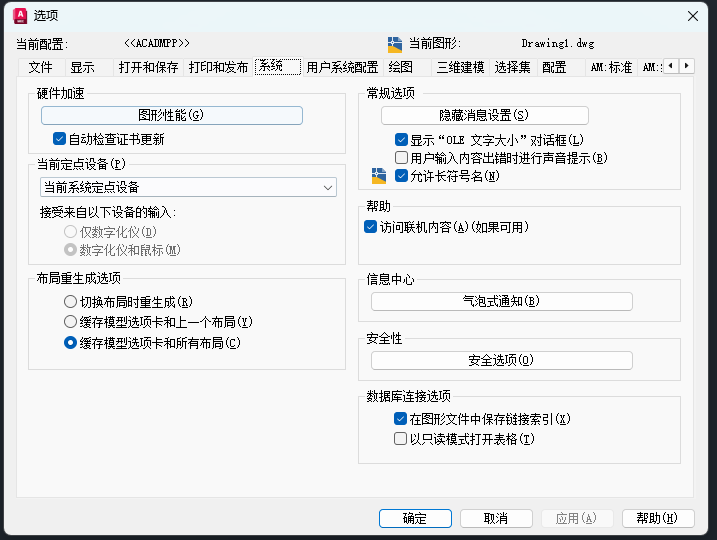Screen dimensions: 717x540
Task: Open the 打开和保存 tab
Action: click(x=148, y=67)
